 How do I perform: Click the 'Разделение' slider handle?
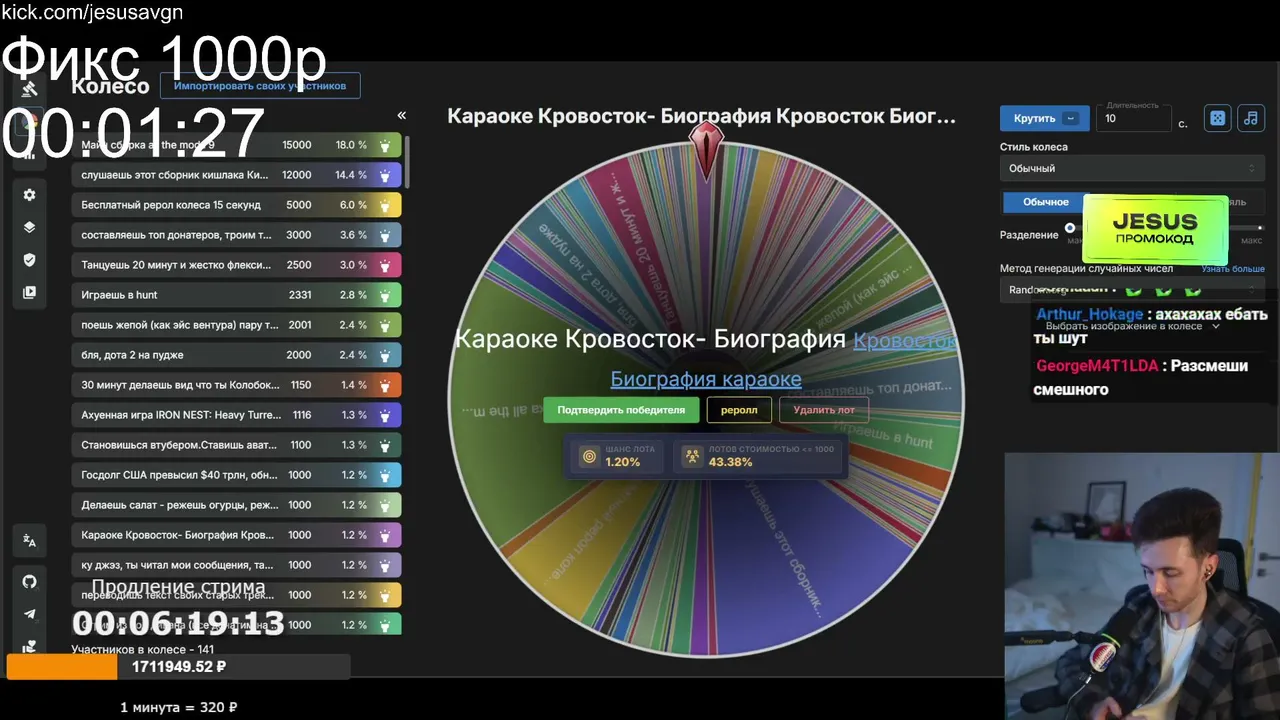pos(1070,228)
